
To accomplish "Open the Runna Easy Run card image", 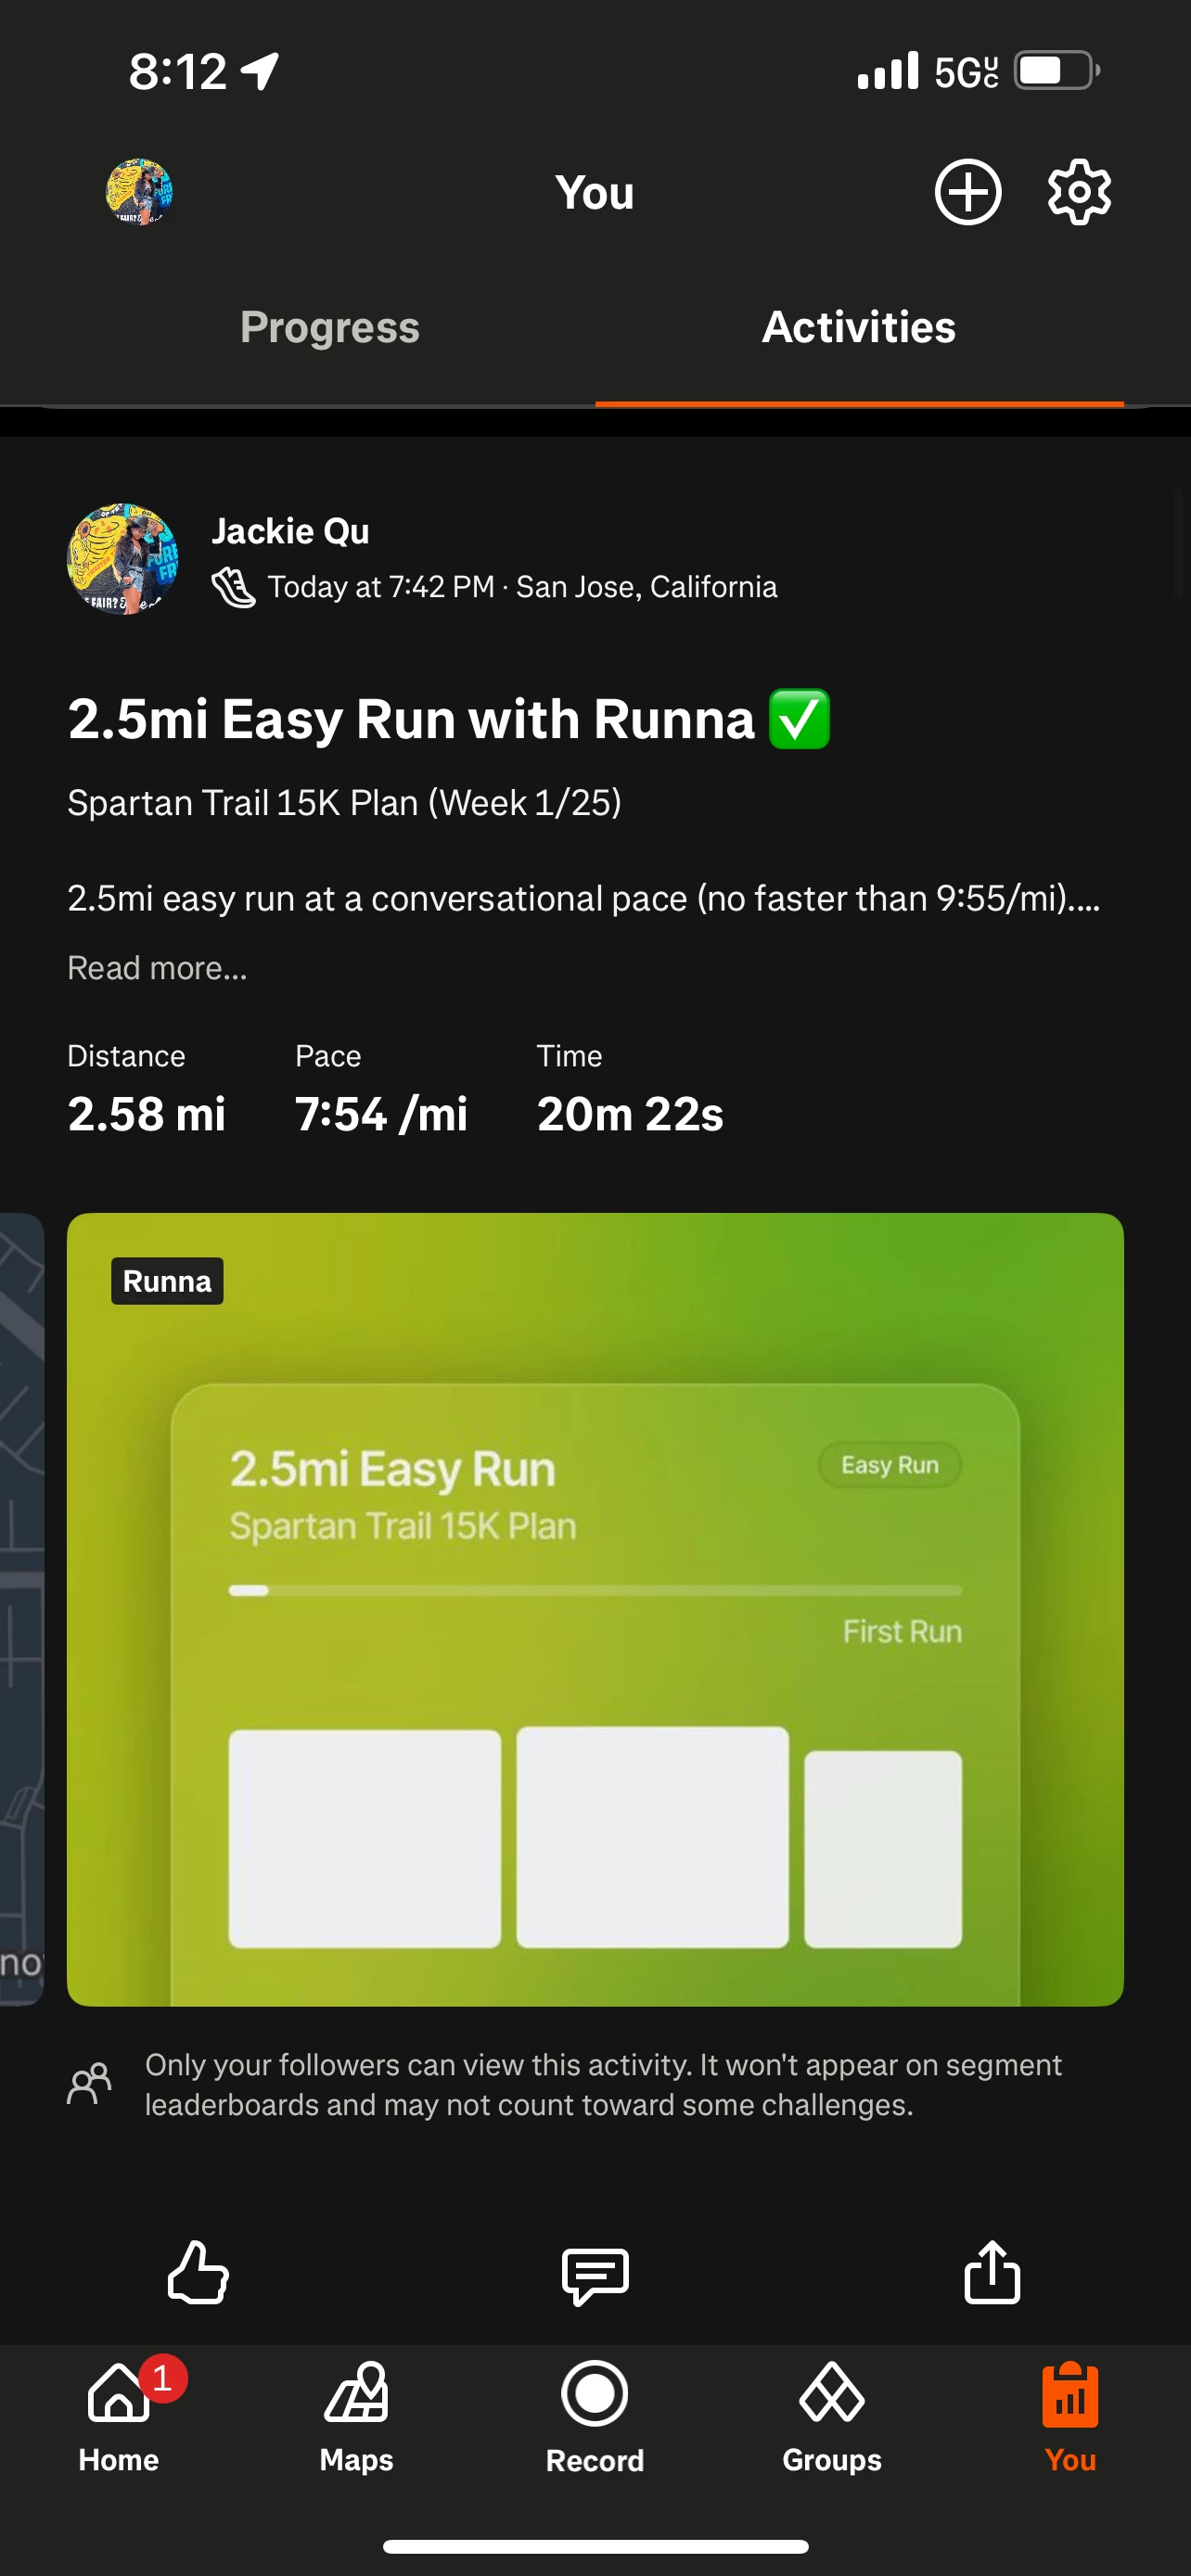I will click(595, 1609).
